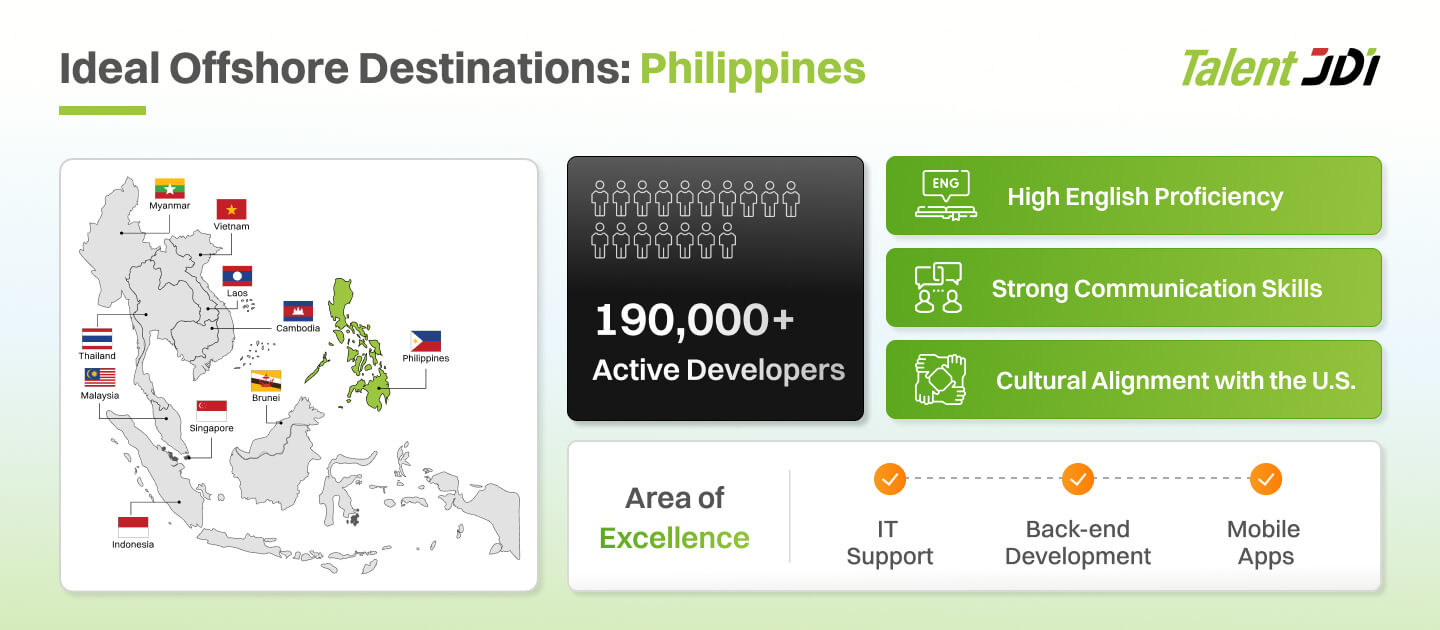Click the Indonesia flag icon
The height and width of the screenshot is (630, 1440).
(x=133, y=527)
